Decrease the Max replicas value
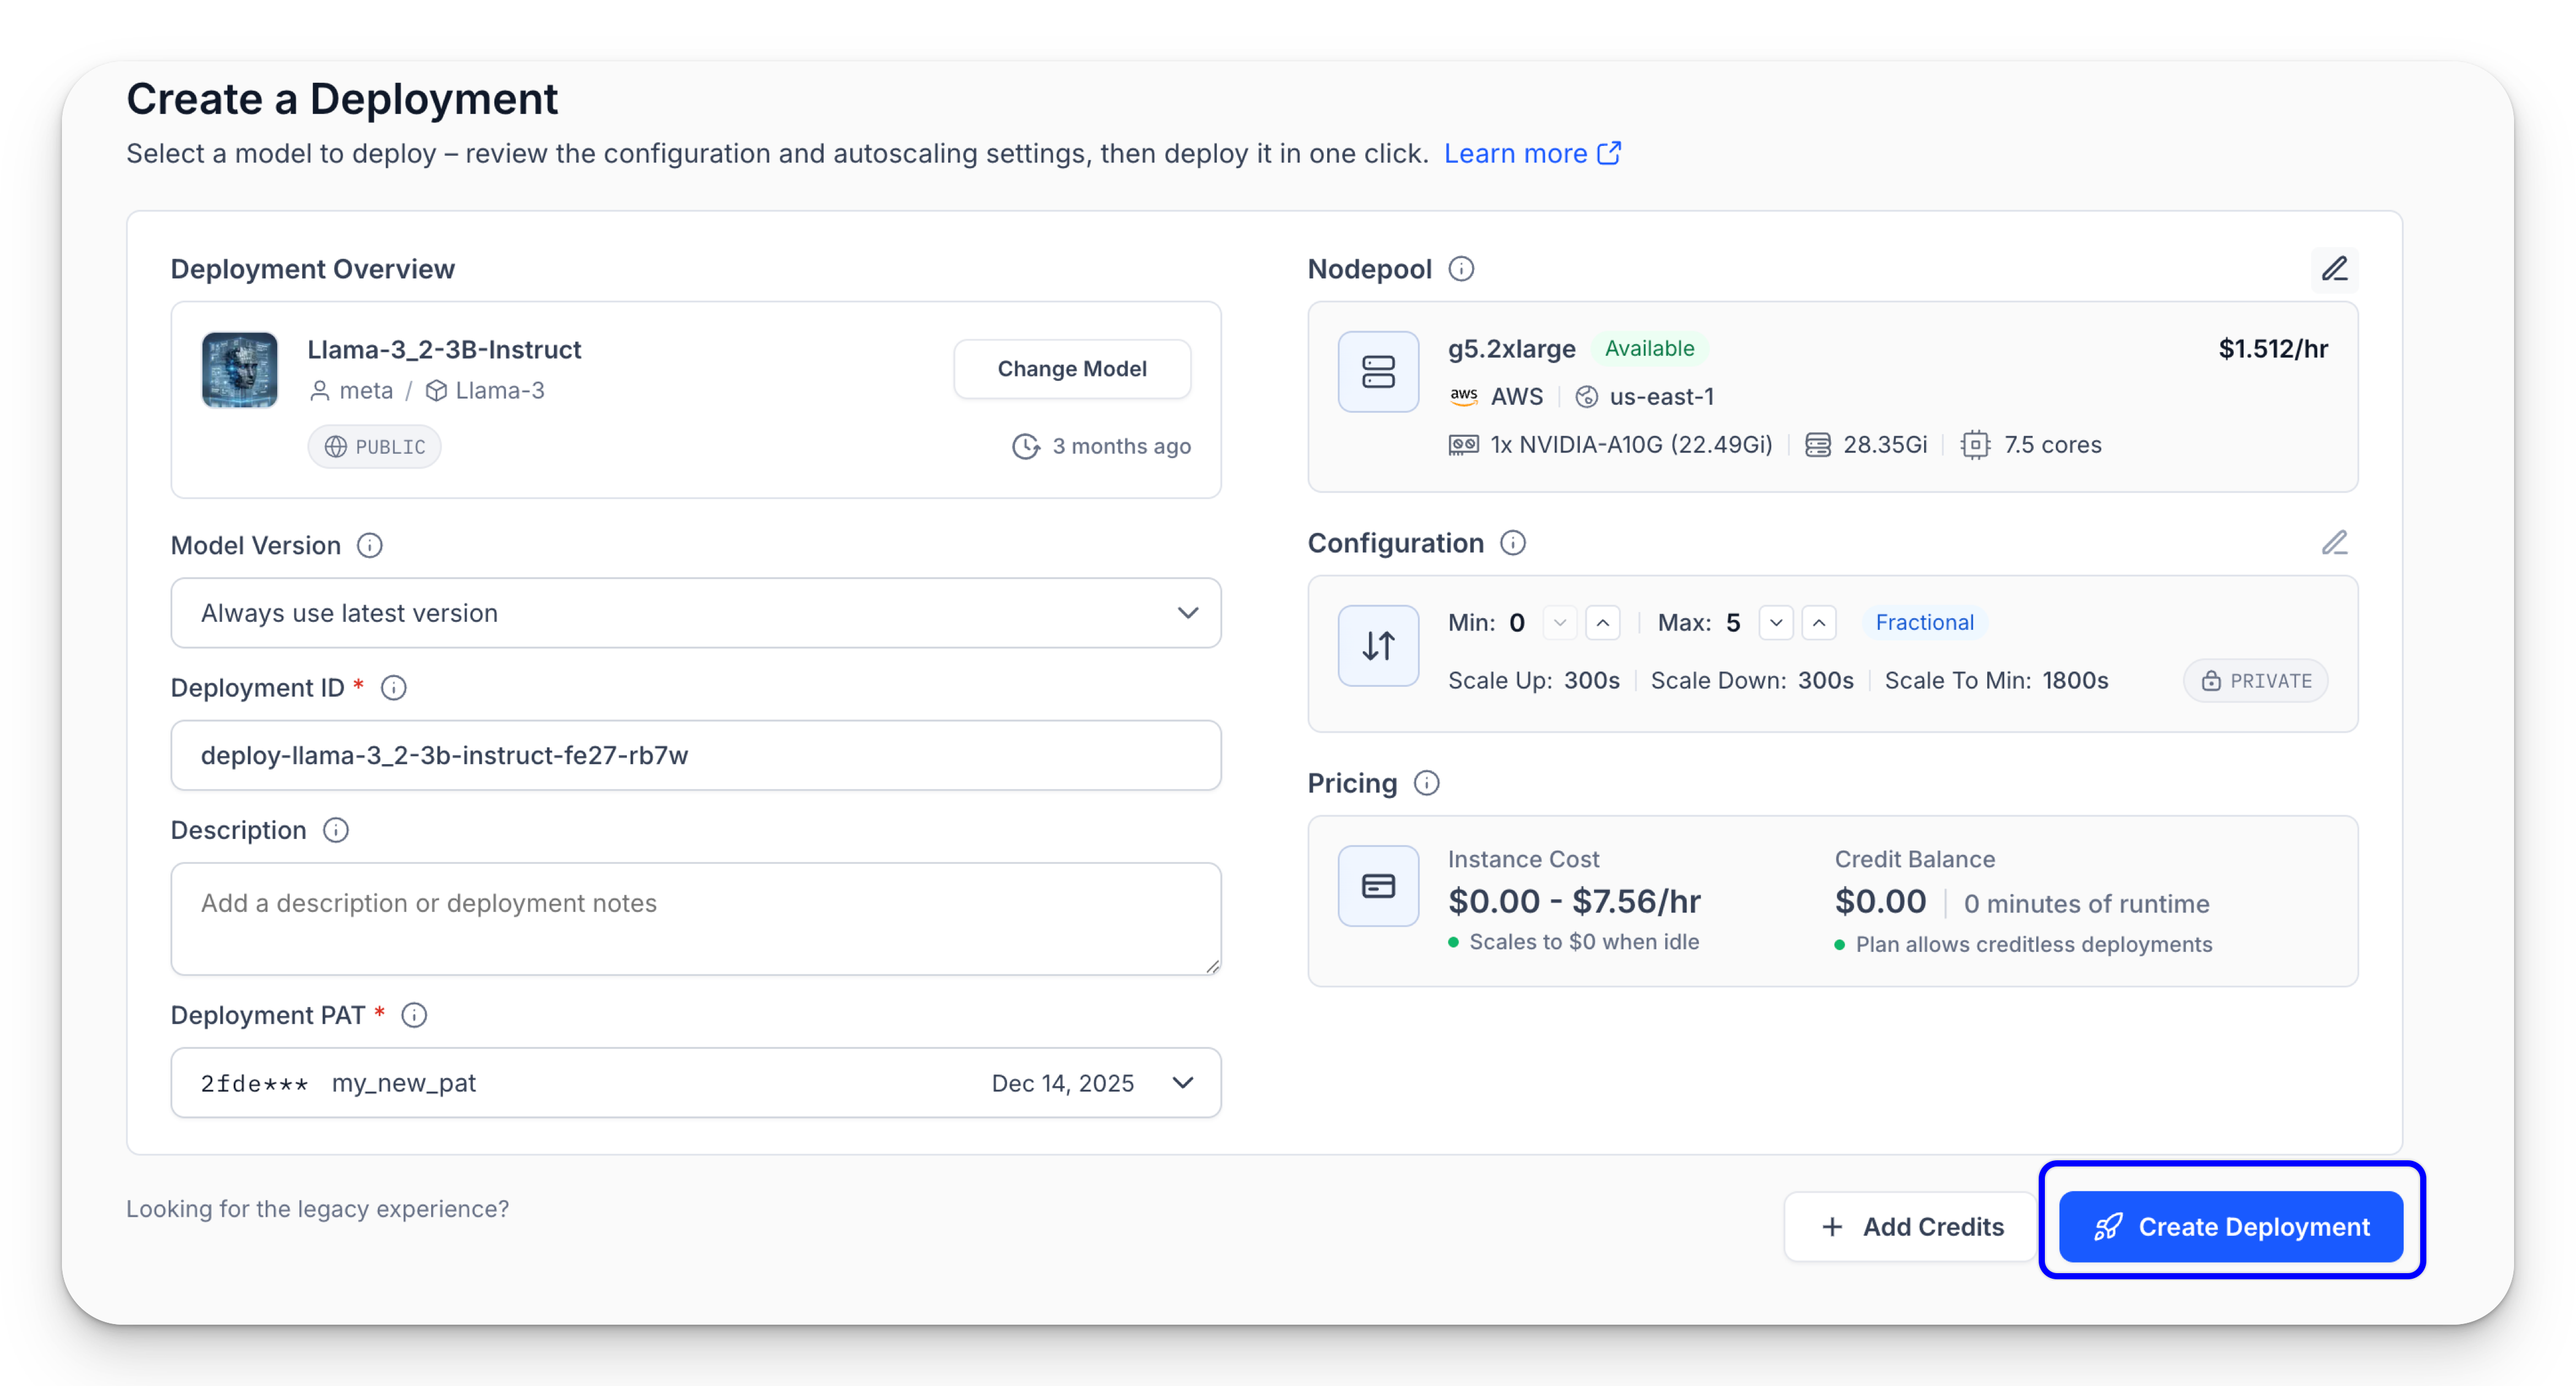The height and width of the screenshot is (1386, 2576). pos(1776,623)
